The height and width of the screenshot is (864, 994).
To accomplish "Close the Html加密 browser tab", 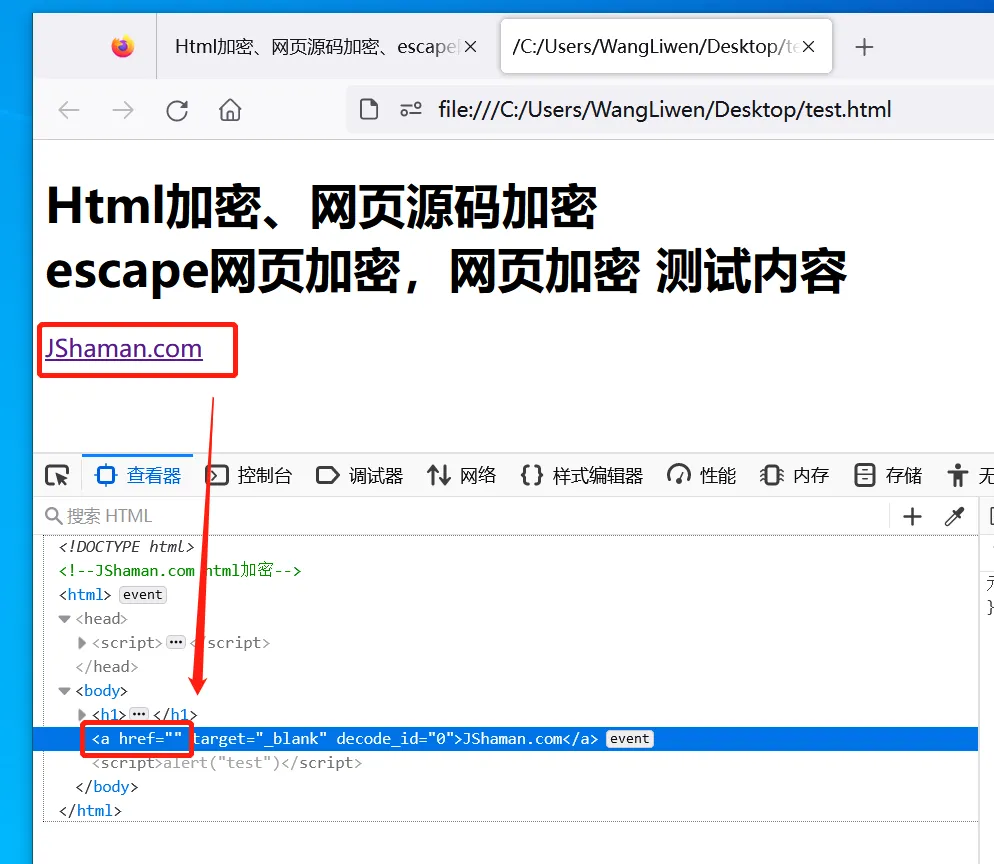I will (470, 47).
